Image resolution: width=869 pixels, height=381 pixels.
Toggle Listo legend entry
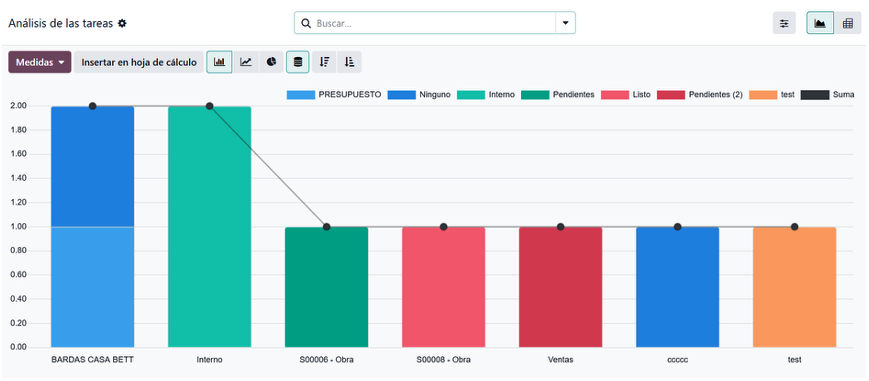626,95
